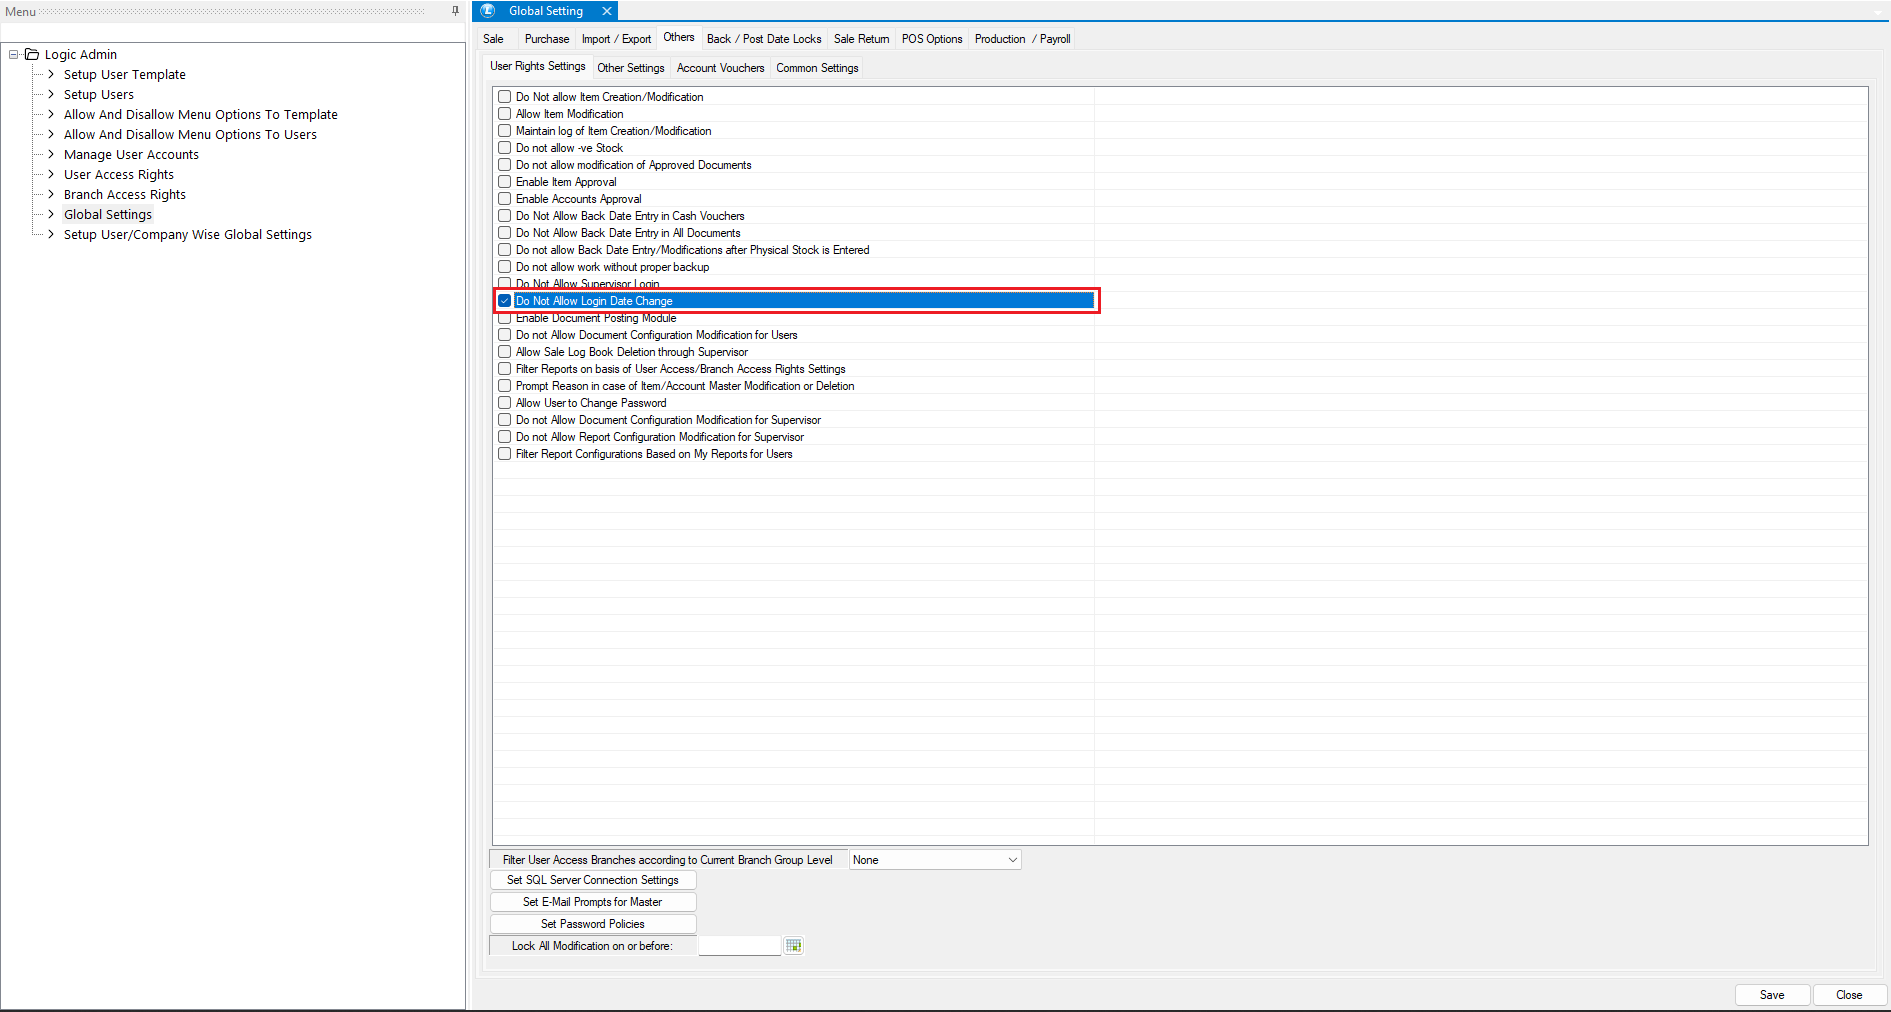This screenshot has height=1012, width=1891.
Task: Select User Access Rights in the tree
Action: [119, 174]
